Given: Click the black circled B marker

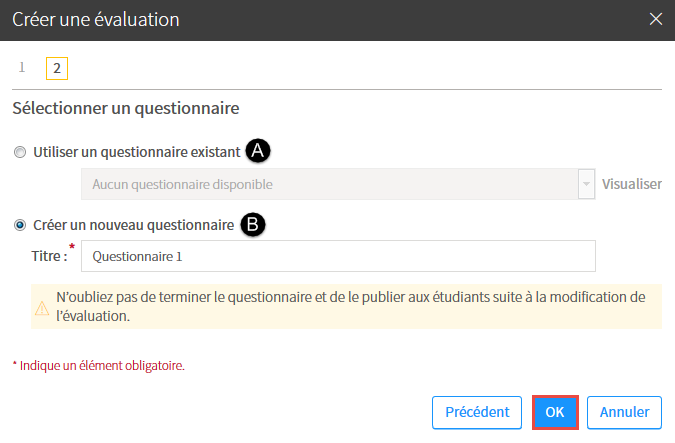Looking at the screenshot, I should point(253,225).
